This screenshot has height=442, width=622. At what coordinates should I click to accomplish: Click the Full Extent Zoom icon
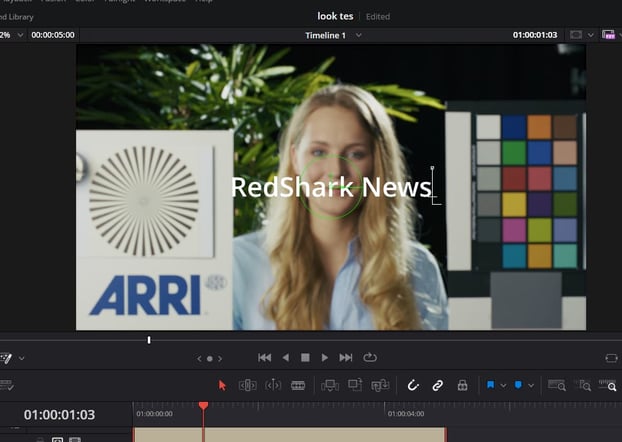[557, 385]
